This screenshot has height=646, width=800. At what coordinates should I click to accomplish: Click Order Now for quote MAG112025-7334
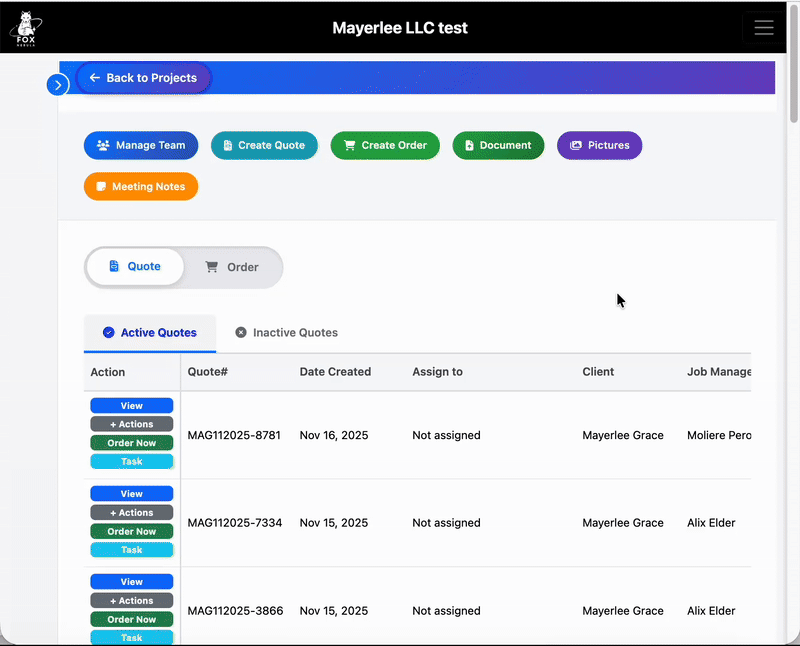132,532
